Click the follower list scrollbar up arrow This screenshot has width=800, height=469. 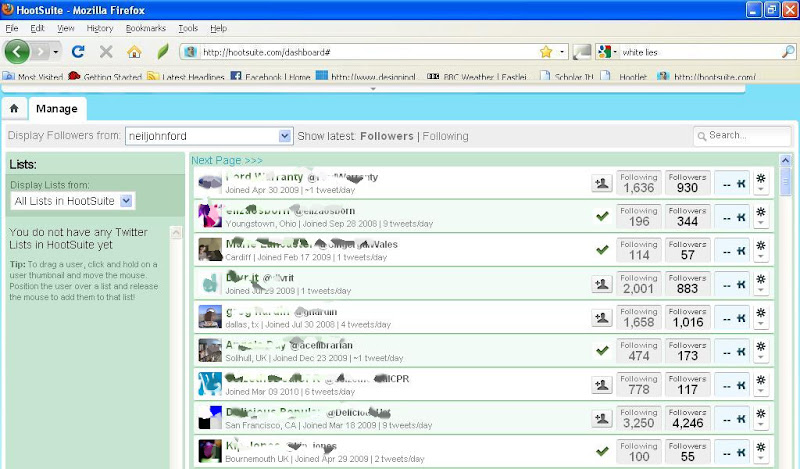(x=786, y=160)
